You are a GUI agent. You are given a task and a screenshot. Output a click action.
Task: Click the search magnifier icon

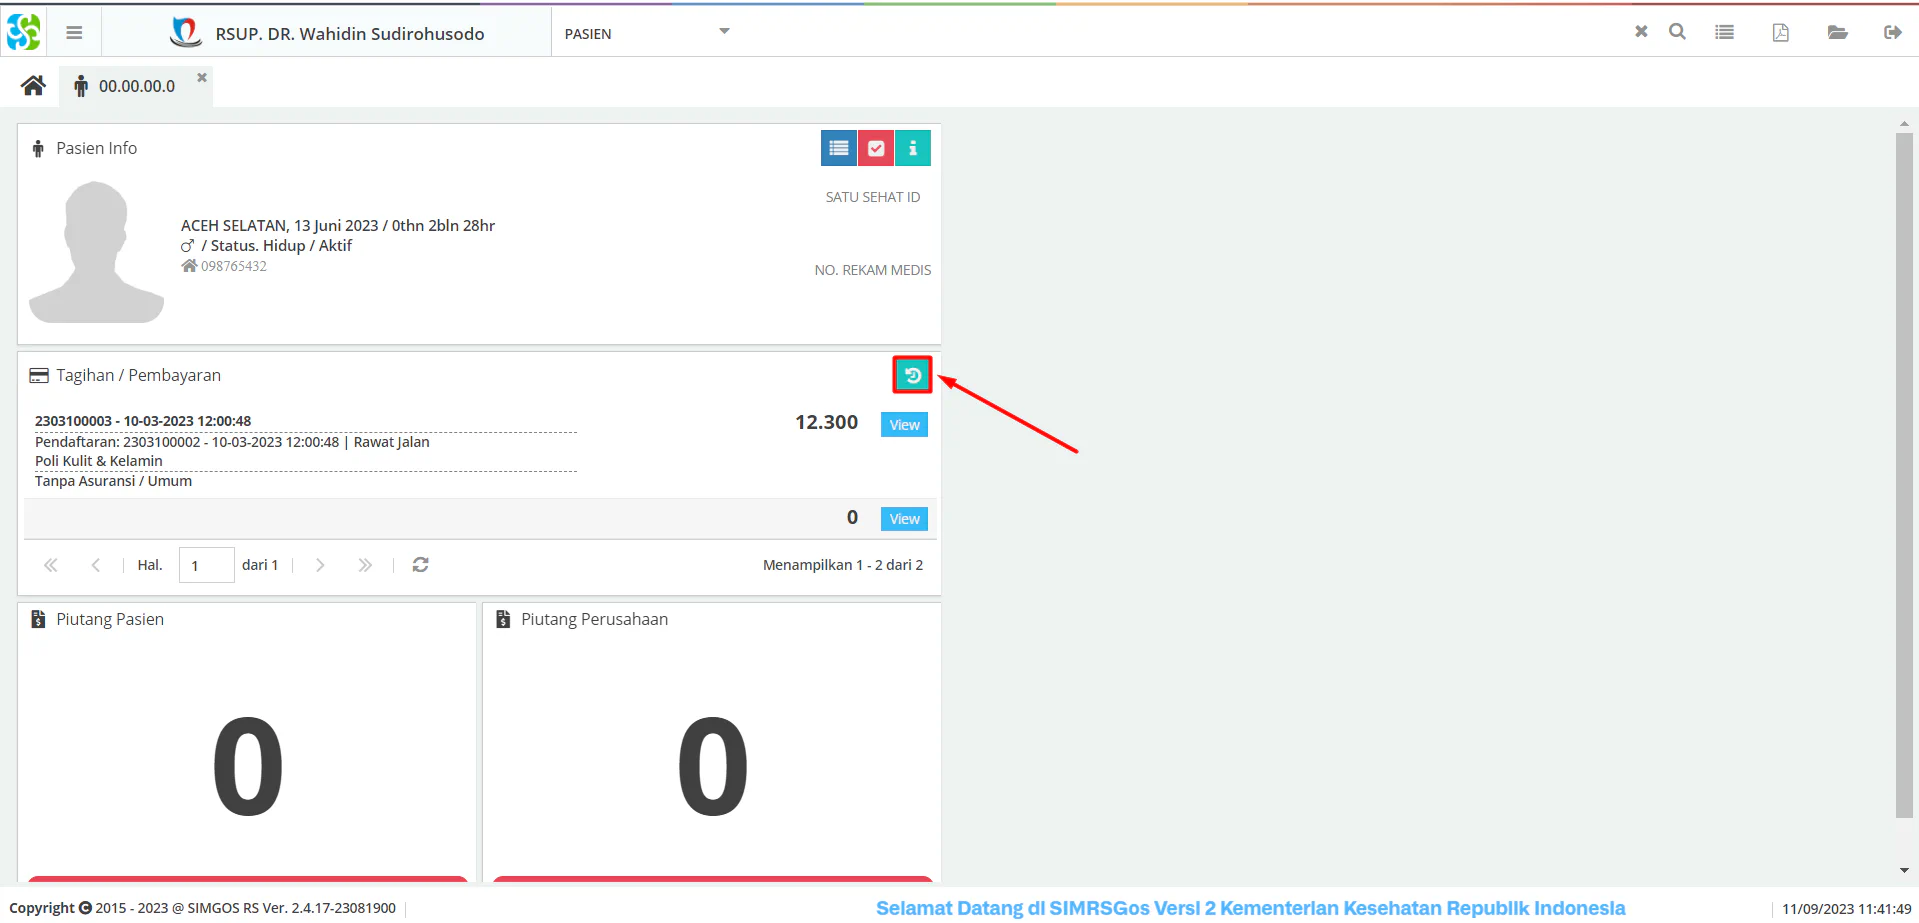(x=1677, y=32)
